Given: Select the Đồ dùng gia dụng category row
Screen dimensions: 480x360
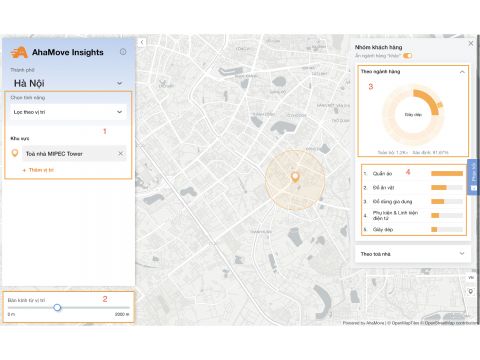Looking at the screenshot, I should click(x=413, y=202).
